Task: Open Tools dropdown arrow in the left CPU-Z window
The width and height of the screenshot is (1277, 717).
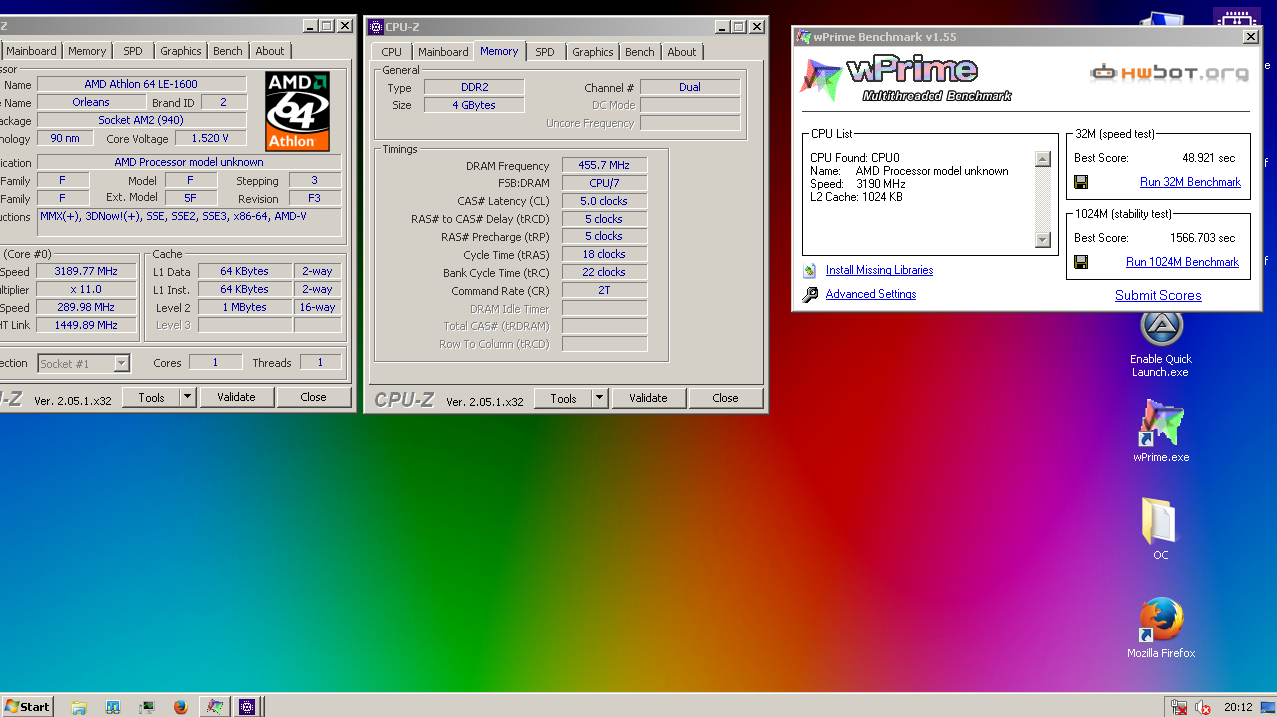Action: 187,397
